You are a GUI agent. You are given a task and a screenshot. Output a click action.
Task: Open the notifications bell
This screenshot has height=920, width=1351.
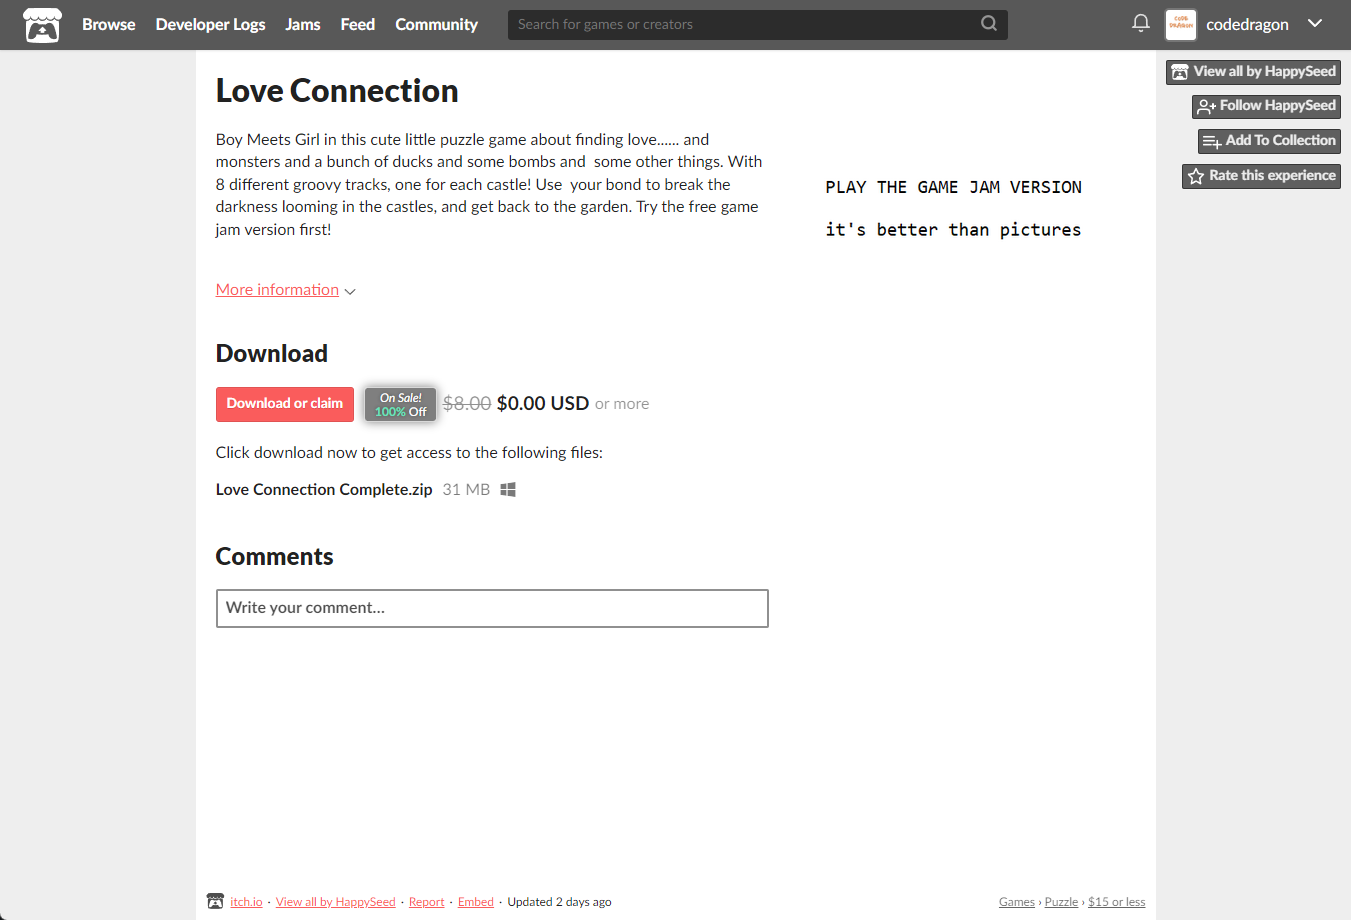1141,23
